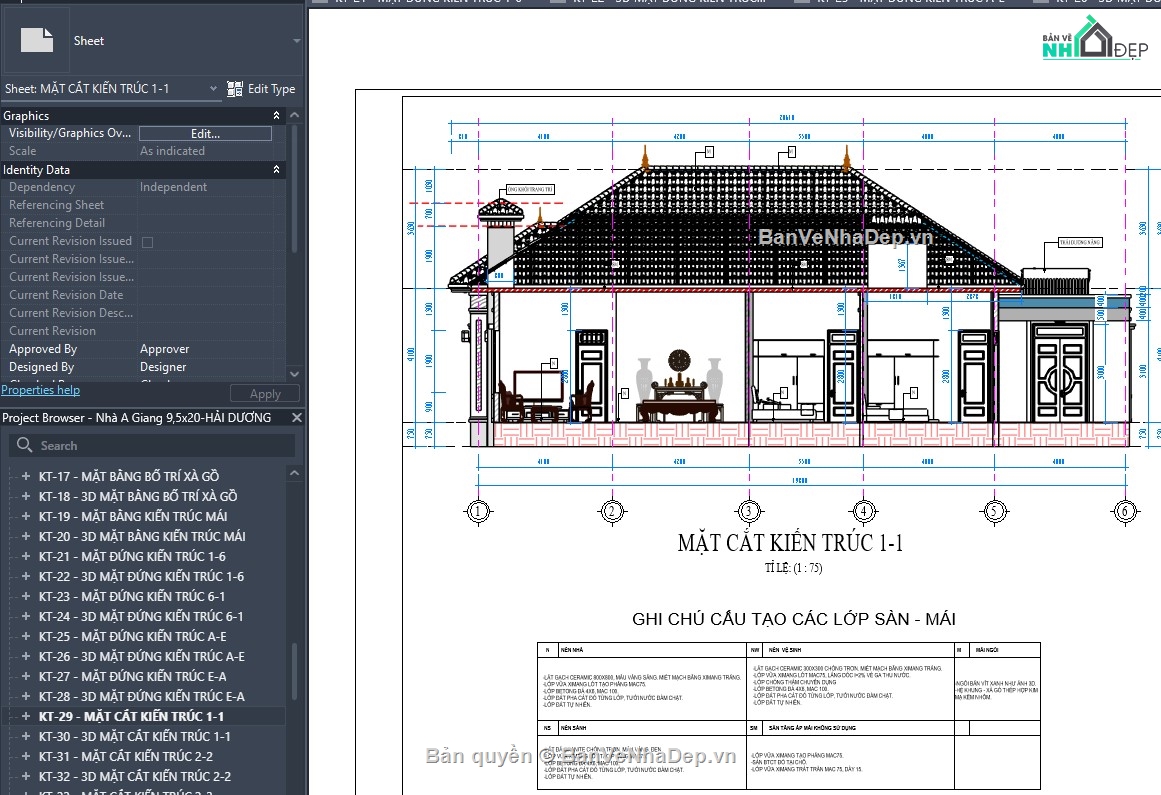The height and width of the screenshot is (795, 1161).
Task: Click the Sheet type icon in Properties
Action: (37, 40)
